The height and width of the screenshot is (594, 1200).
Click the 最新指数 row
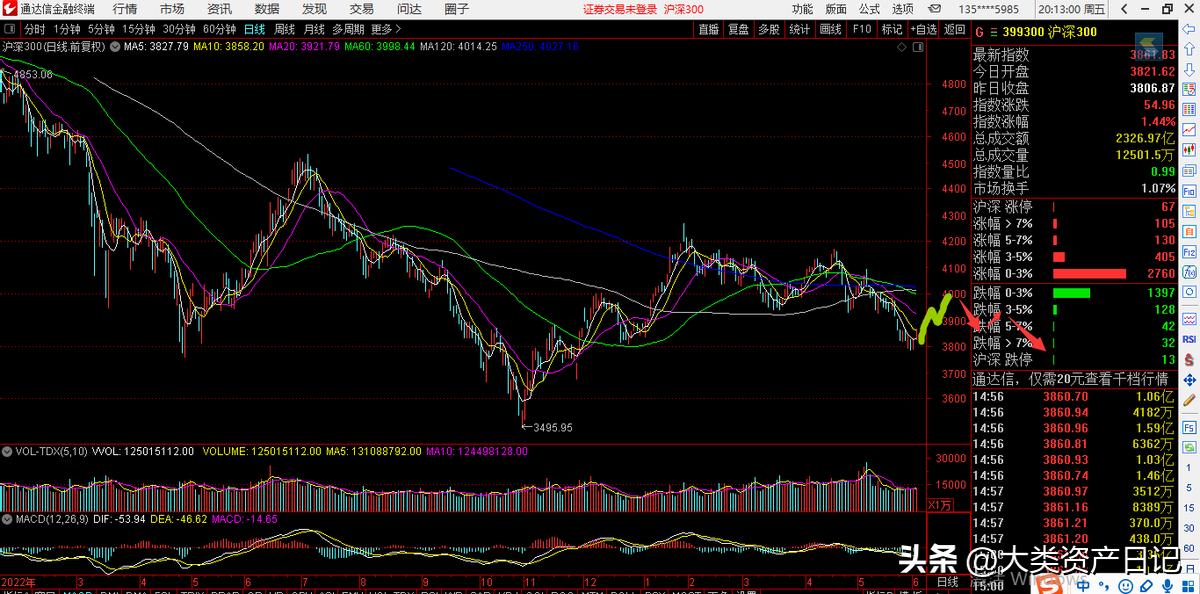(1073, 55)
